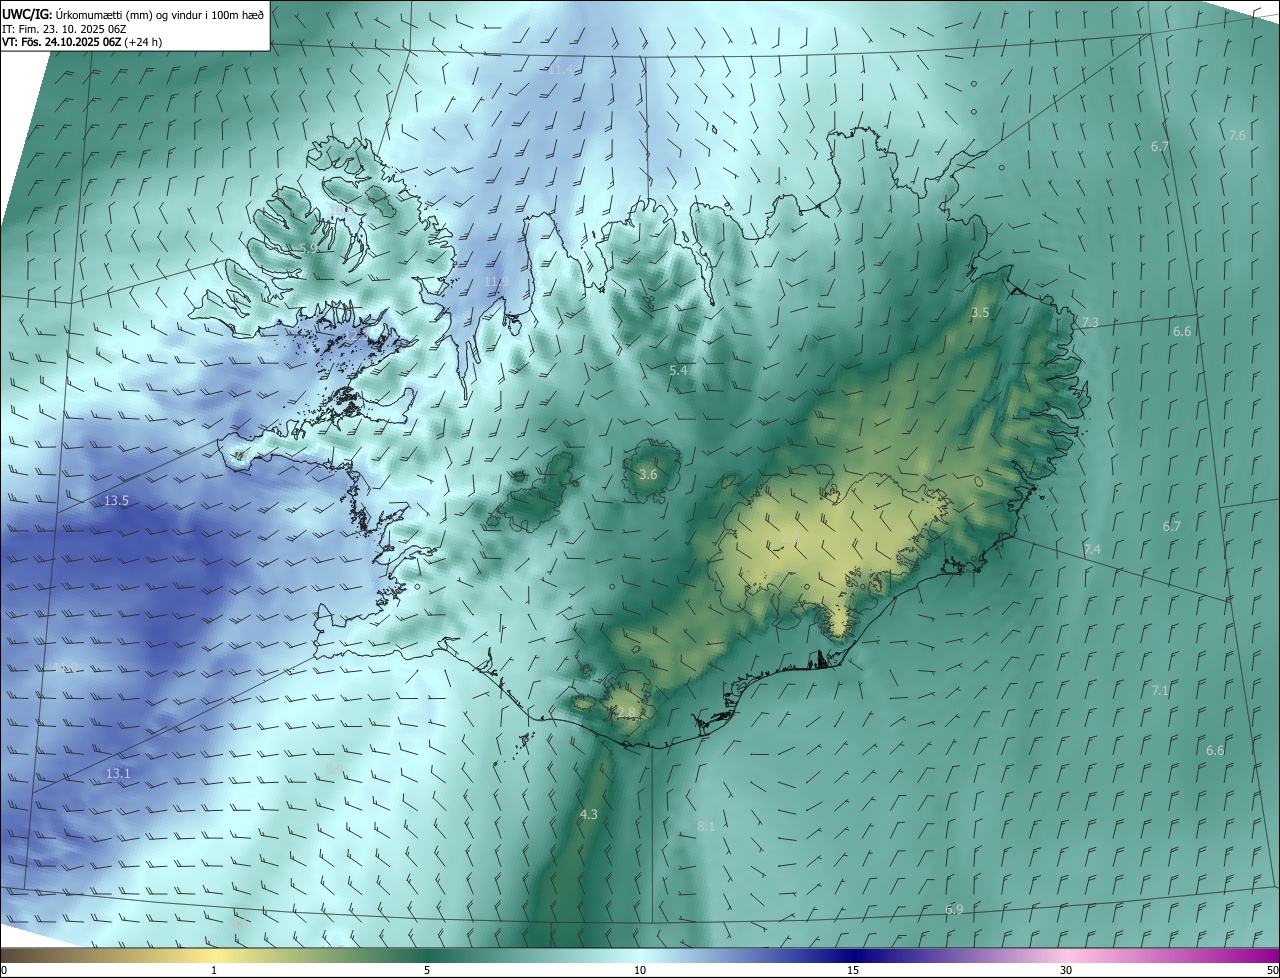Screen dimensions: 1280x978
Task: Click the colorbar tick label 15
Action: click(853, 970)
